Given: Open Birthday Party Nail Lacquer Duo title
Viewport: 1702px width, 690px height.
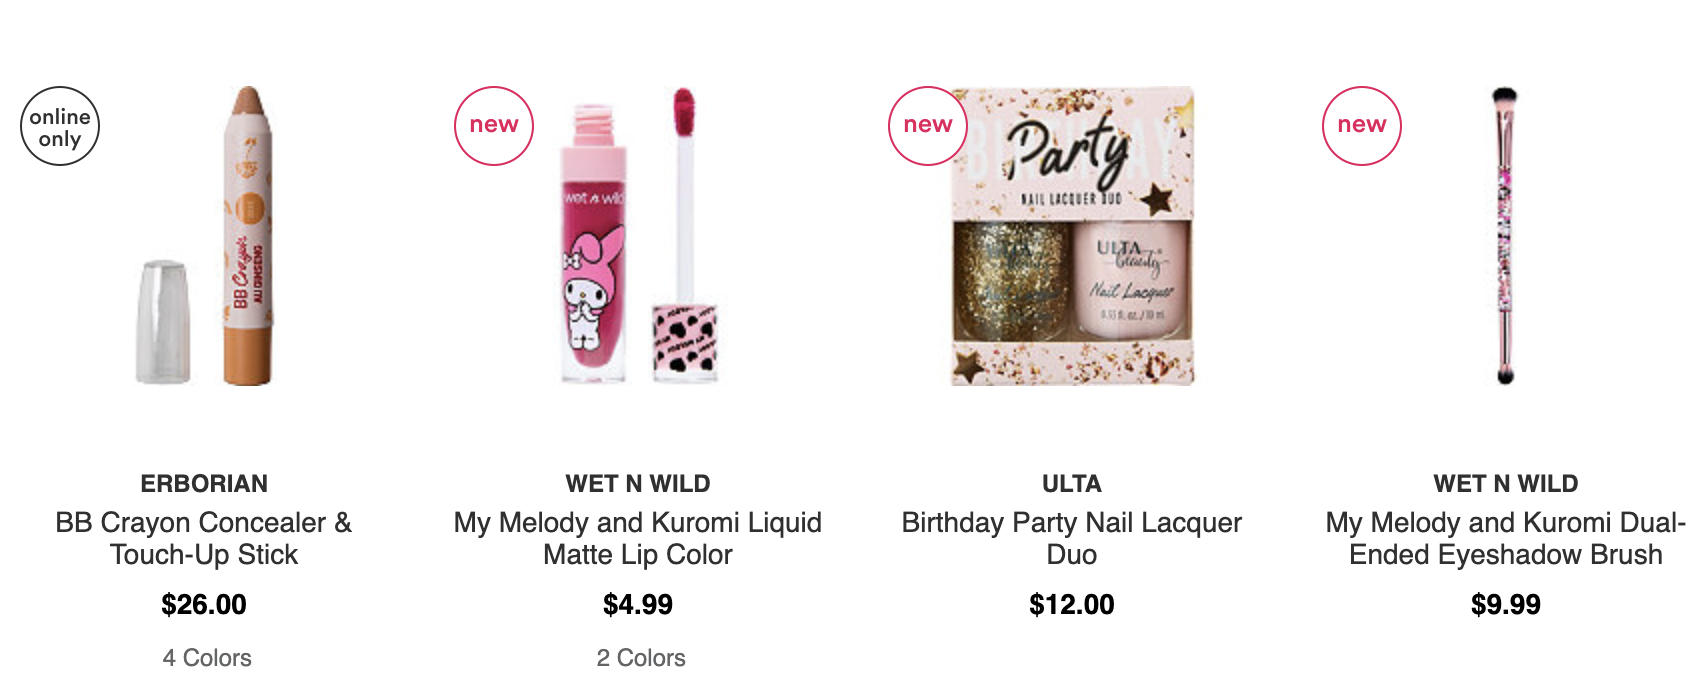Looking at the screenshot, I should 1072,538.
